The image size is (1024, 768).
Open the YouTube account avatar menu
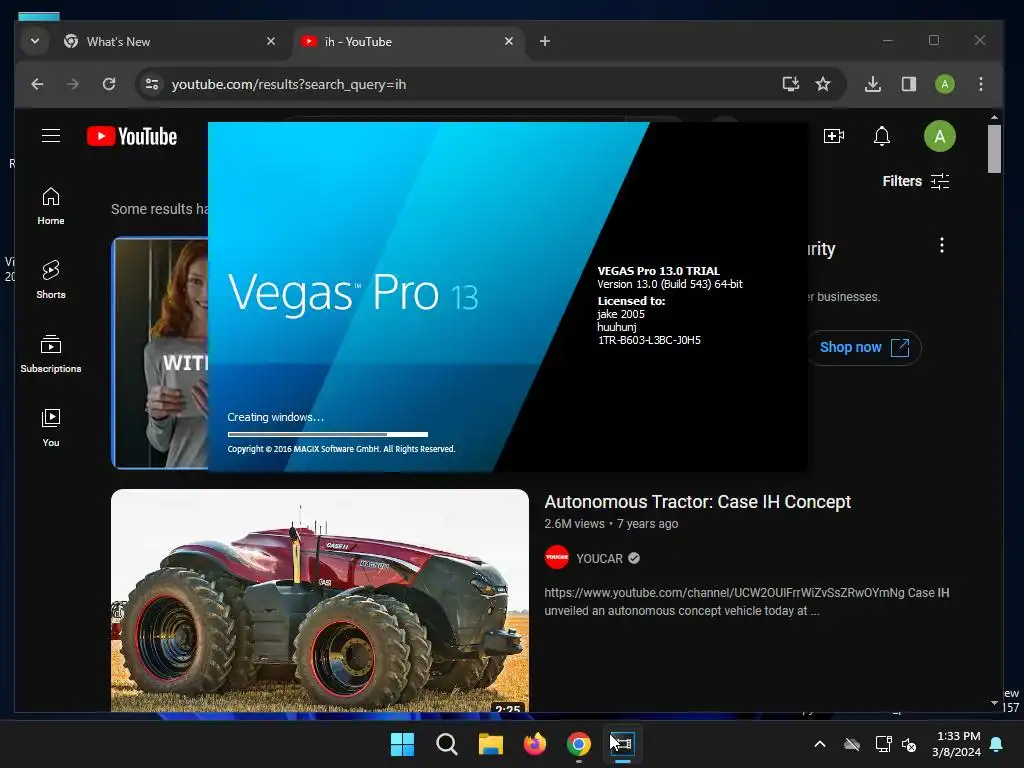(940, 136)
